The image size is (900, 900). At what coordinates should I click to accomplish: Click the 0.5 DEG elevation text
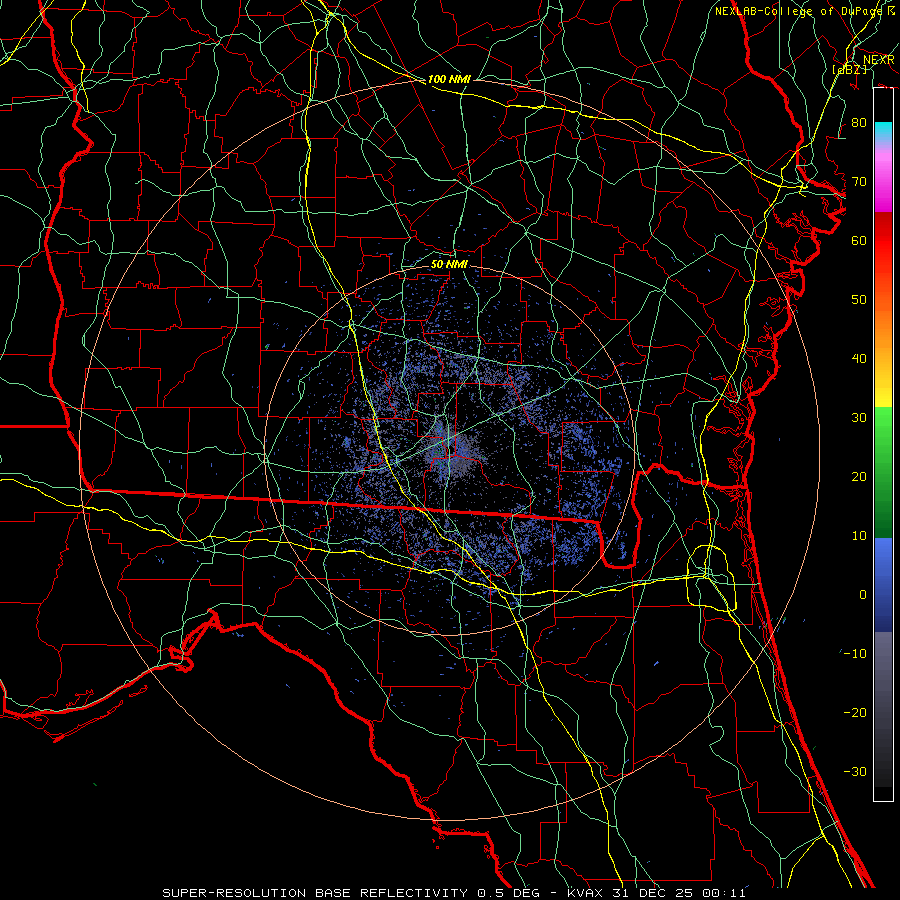coord(509,893)
